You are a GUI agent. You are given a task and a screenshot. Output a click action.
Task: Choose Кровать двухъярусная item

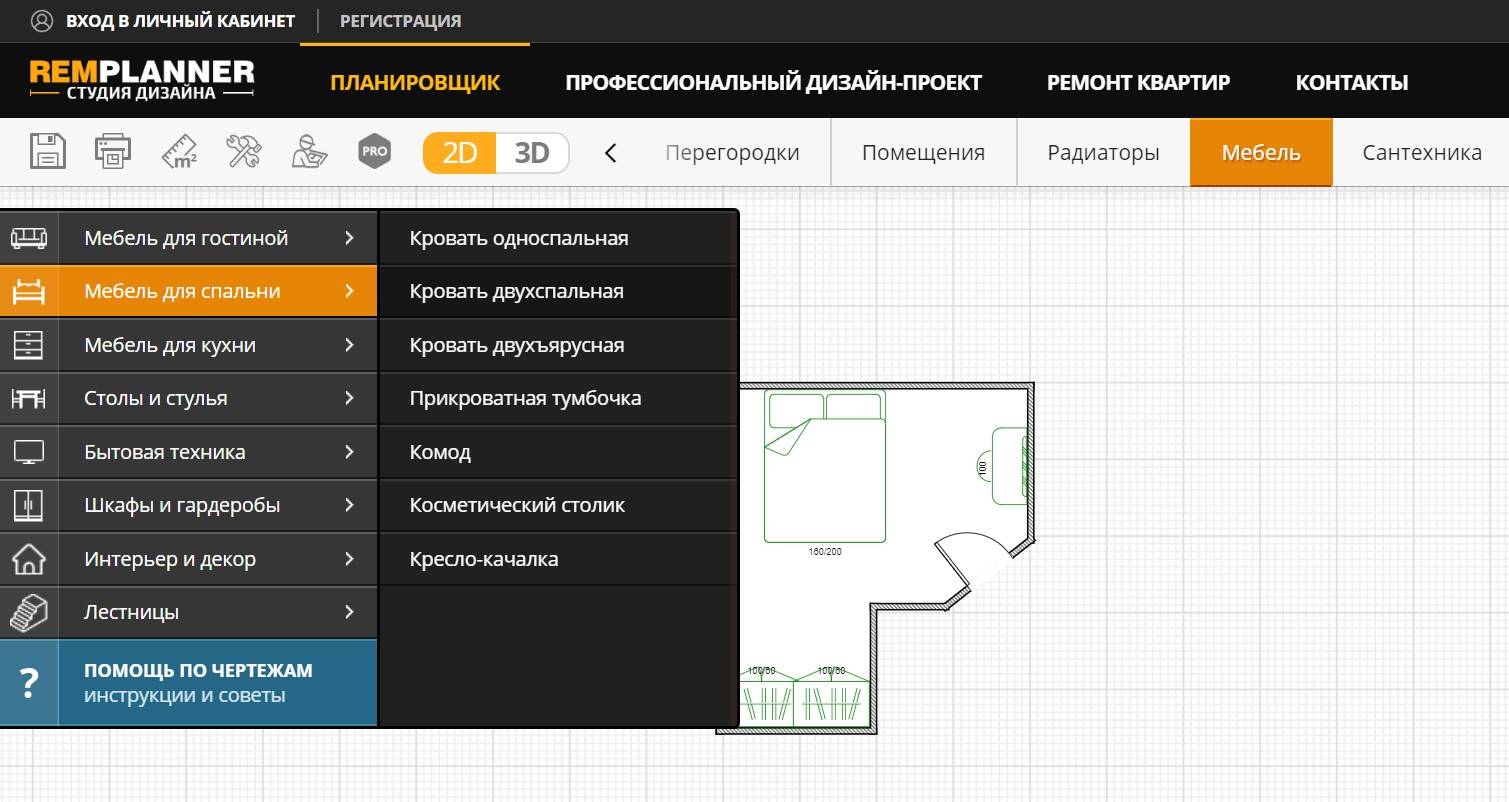[558, 345]
